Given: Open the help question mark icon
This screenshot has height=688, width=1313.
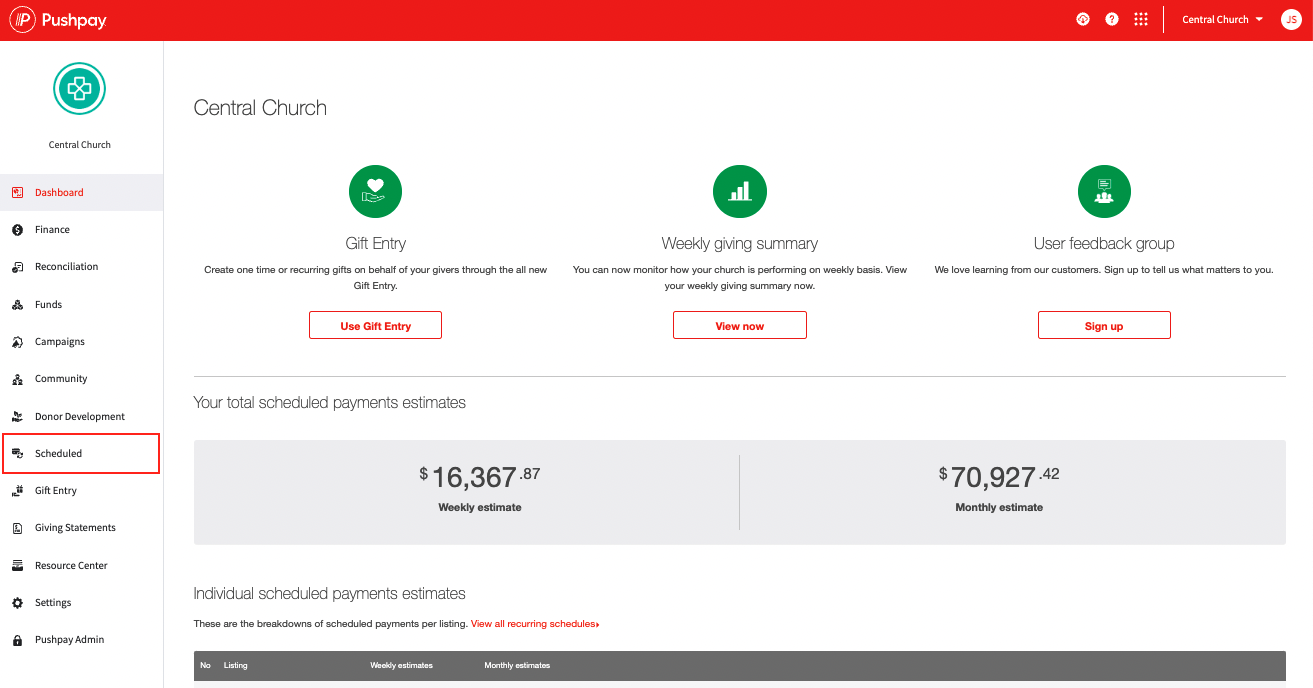Looking at the screenshot, I should [x=1112, y=20].
